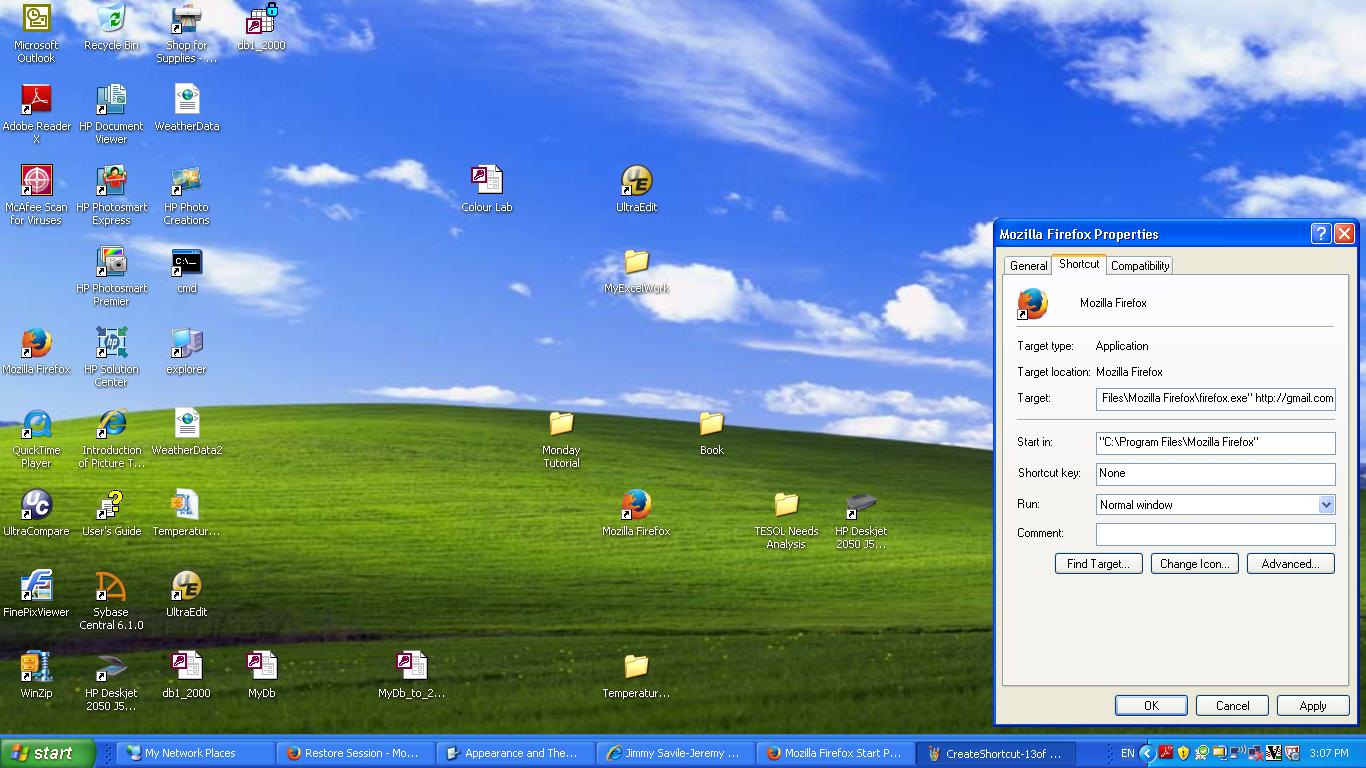Viewport: 1366px width, 768px height.
Task: Select the QuickTime Player icon
Action: pos(36,425)
